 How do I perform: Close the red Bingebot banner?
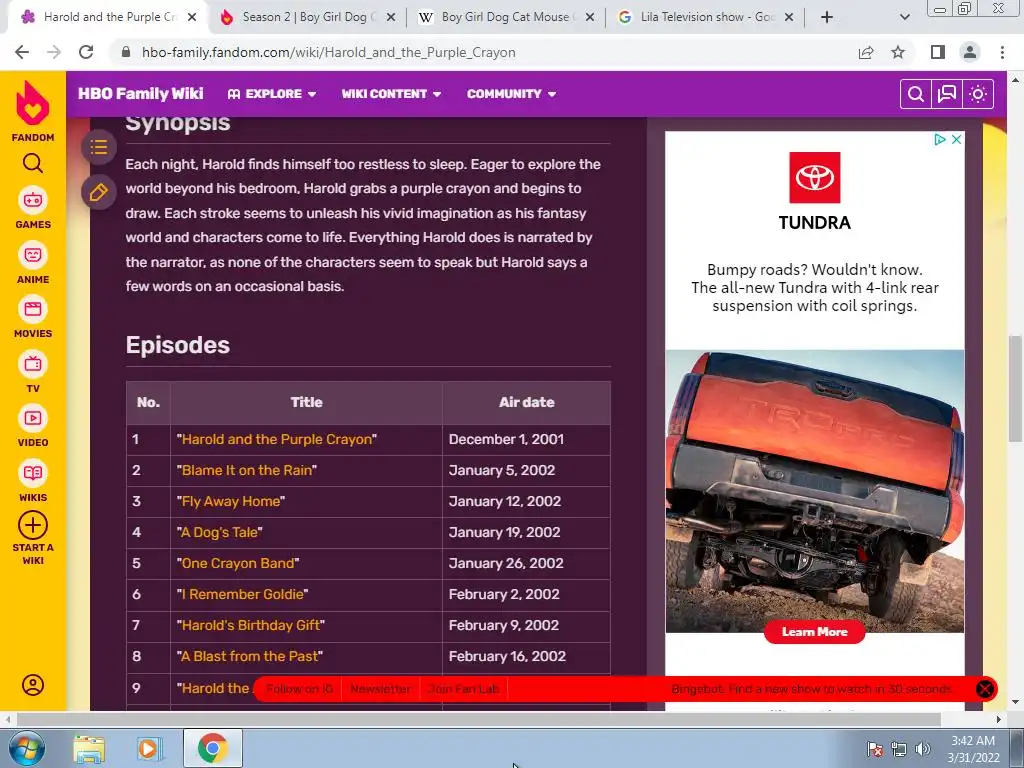coord(985,689)
